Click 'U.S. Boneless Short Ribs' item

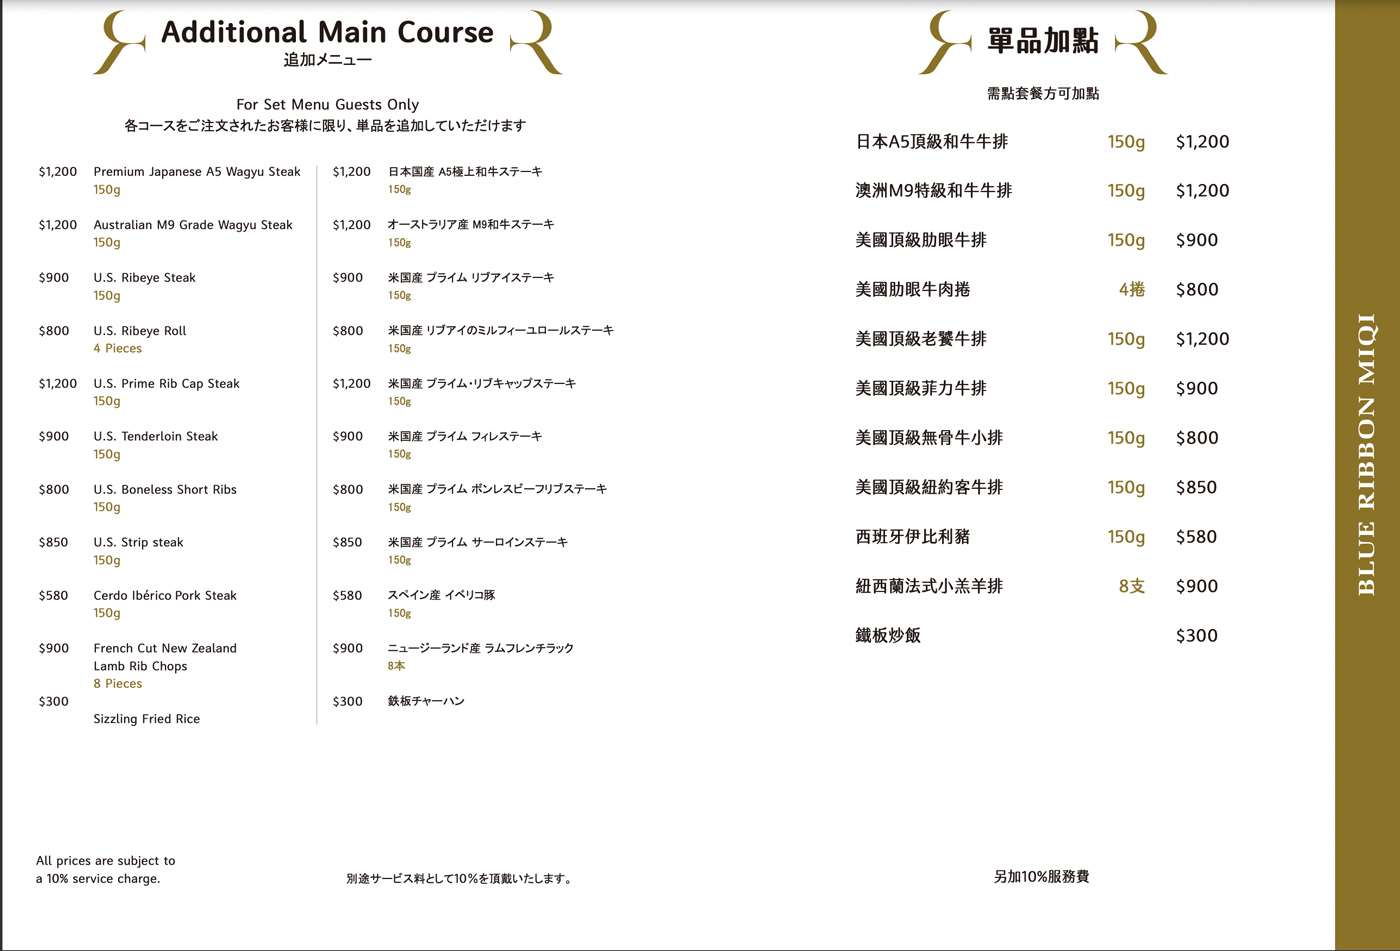tap(165, 490)
